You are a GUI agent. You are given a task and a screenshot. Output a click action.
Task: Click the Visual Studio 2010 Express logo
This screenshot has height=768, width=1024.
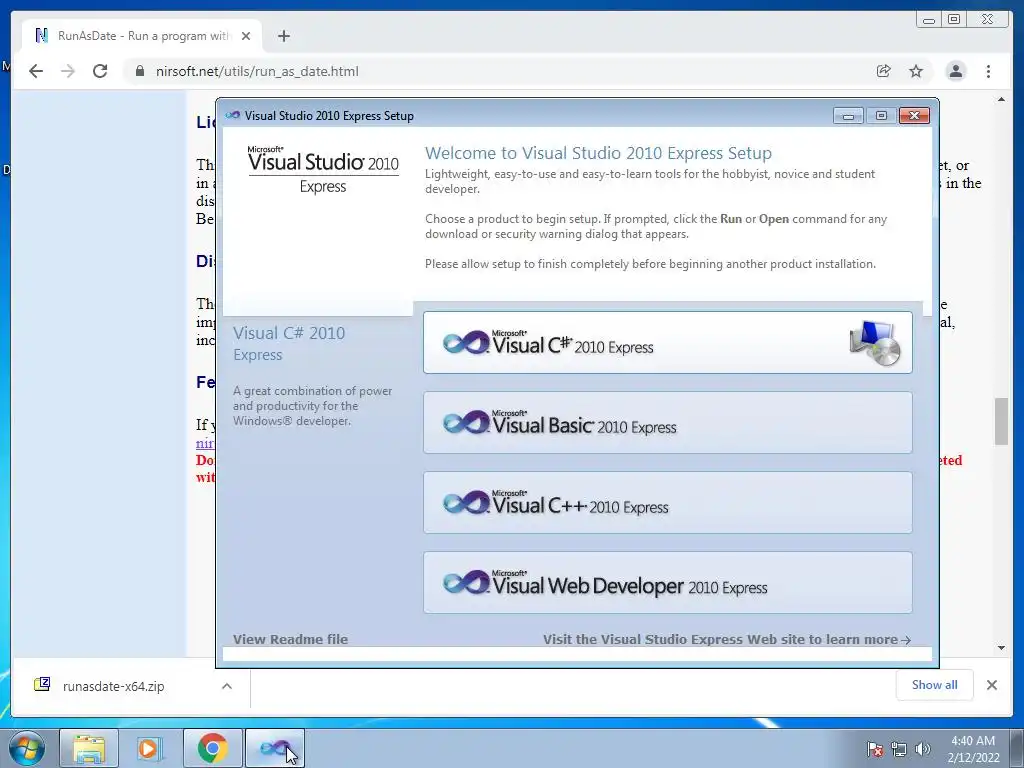pyautogui.click(x=323, y=169)
